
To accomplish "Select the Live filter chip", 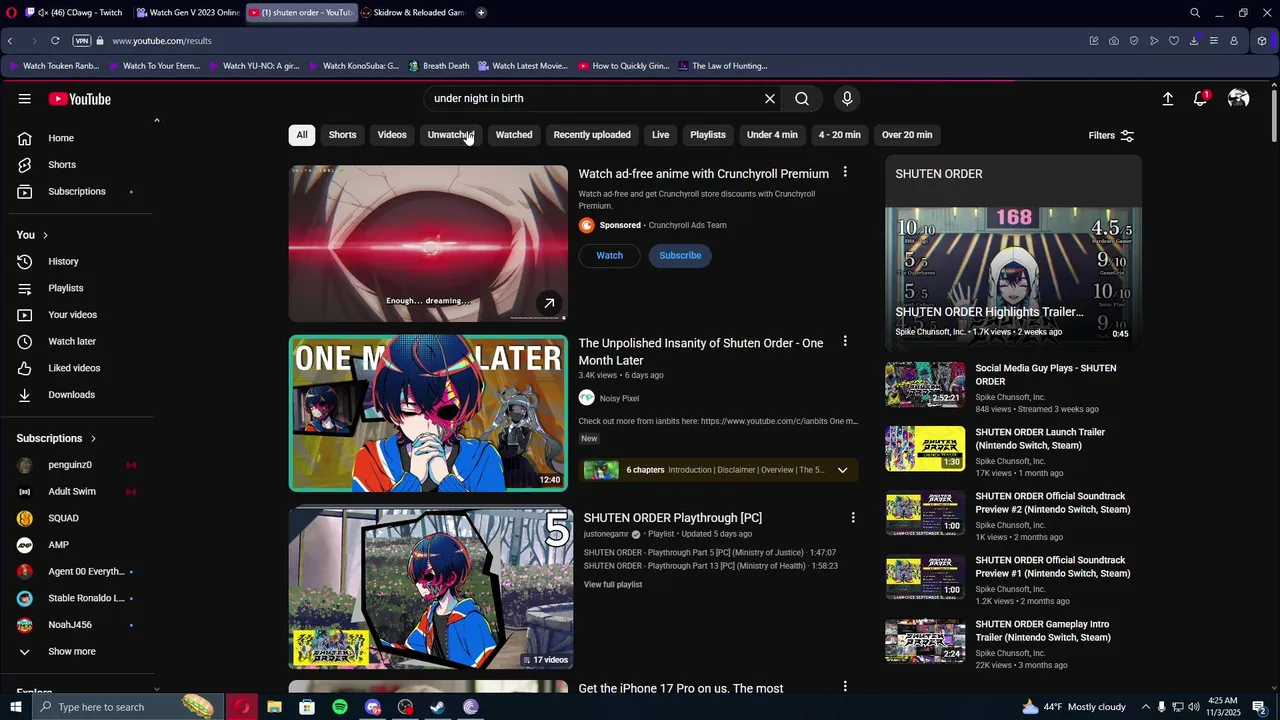I will (661, 135).
